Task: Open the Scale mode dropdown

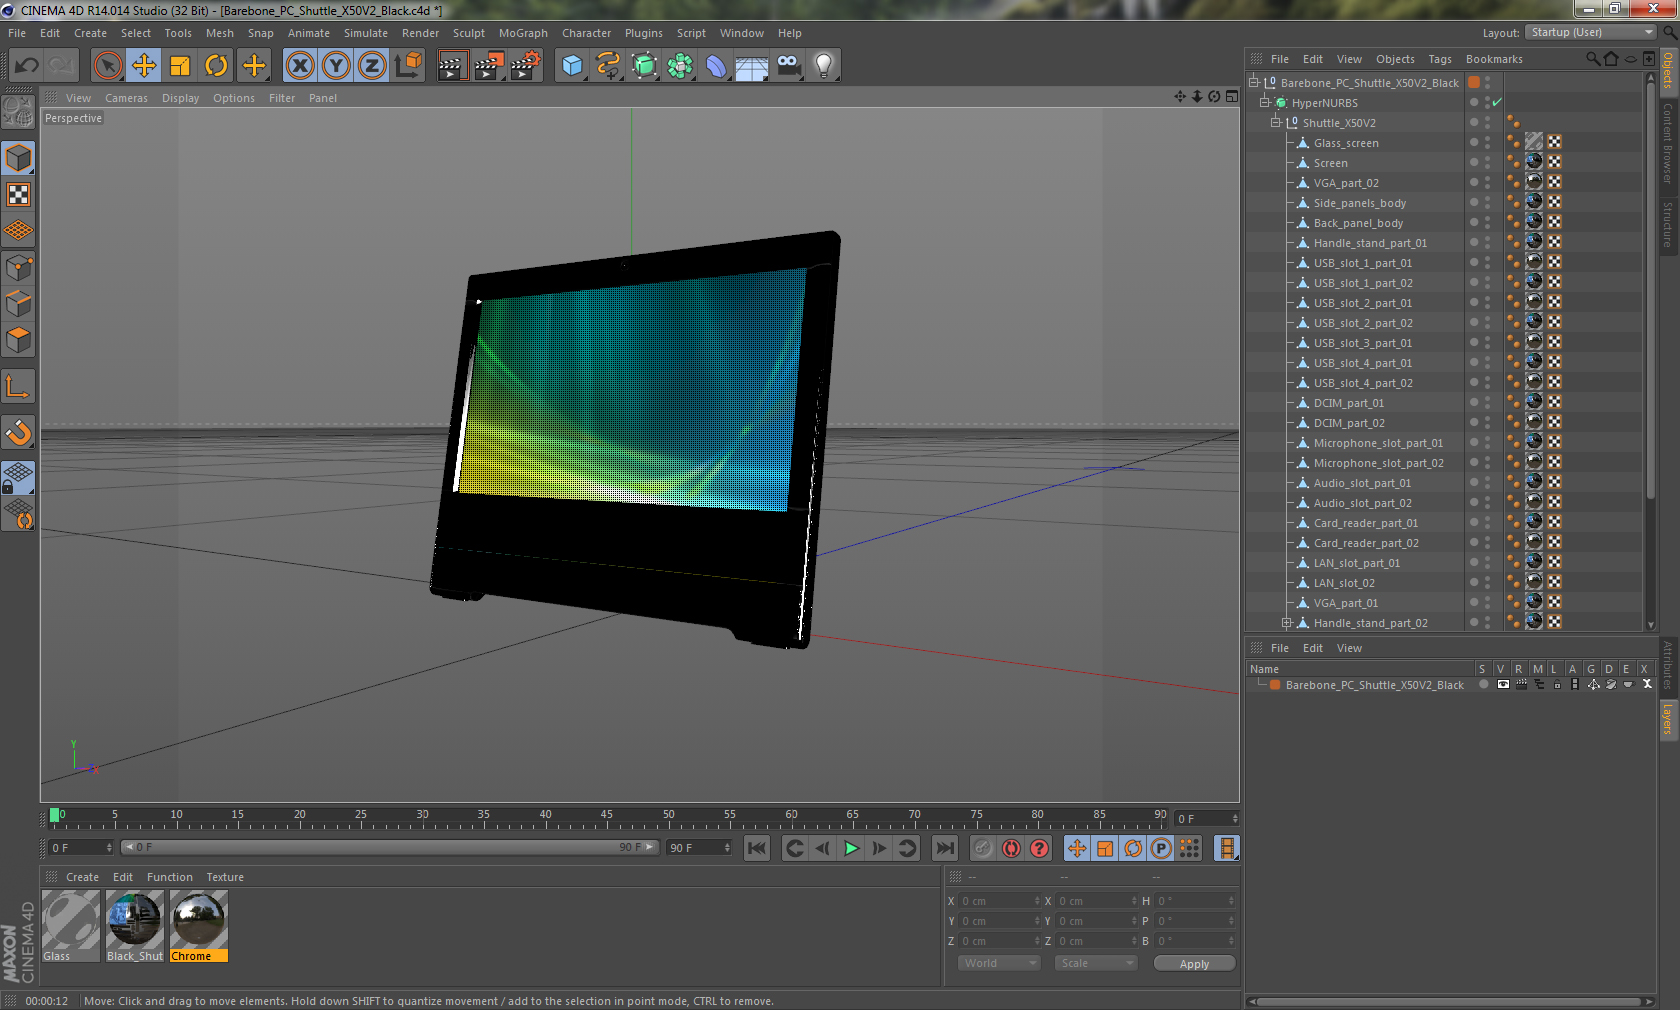Action: click(x=1096, y=963)
